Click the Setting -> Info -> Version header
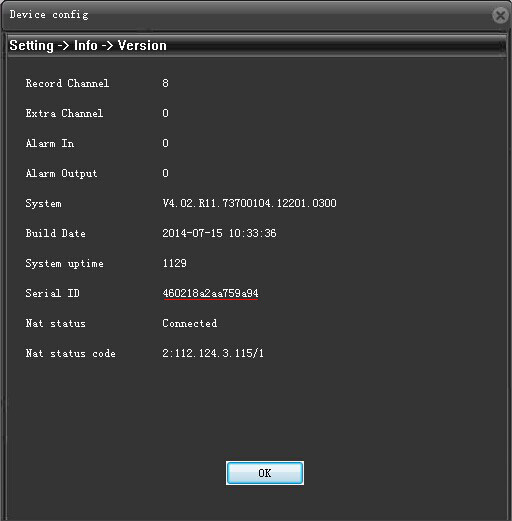Image resolution: width=512 pixels, height=521 pixels. pyautogui.click(x=88, y=46)
